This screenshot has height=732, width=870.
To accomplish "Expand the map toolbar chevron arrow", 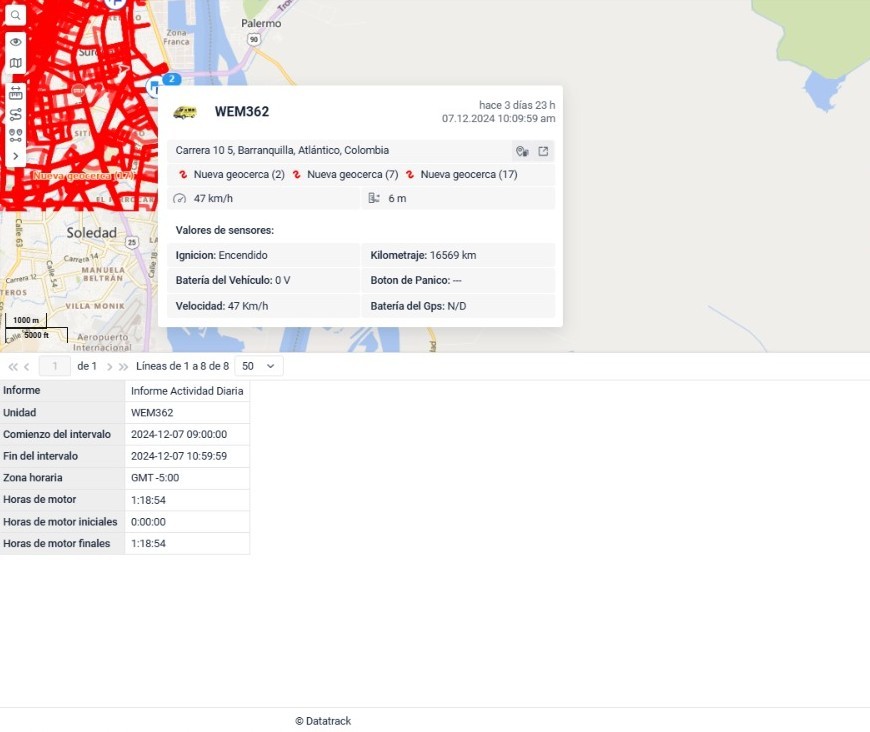I will coord(15,157).
